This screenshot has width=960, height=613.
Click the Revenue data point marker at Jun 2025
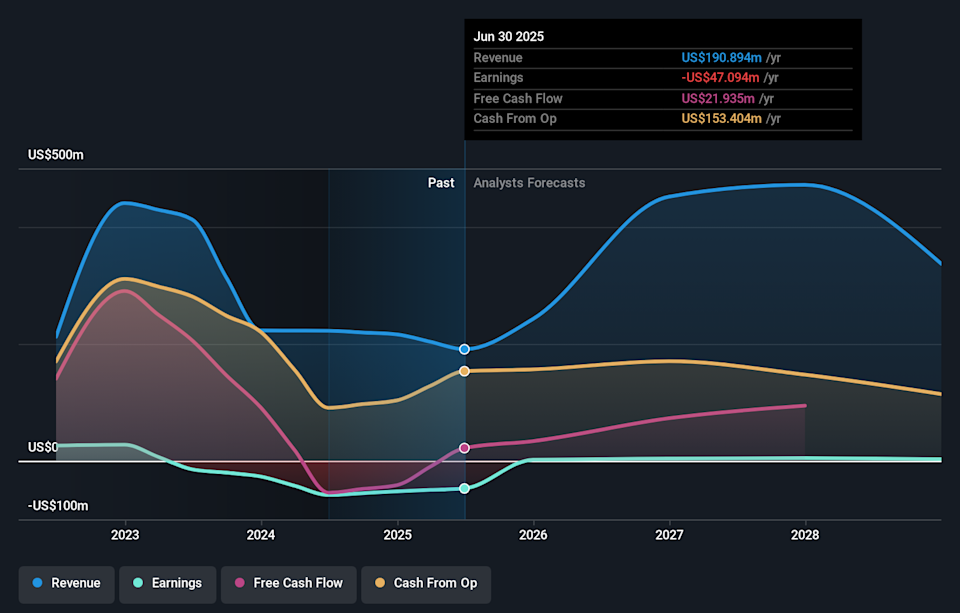(x=465, y=349)
